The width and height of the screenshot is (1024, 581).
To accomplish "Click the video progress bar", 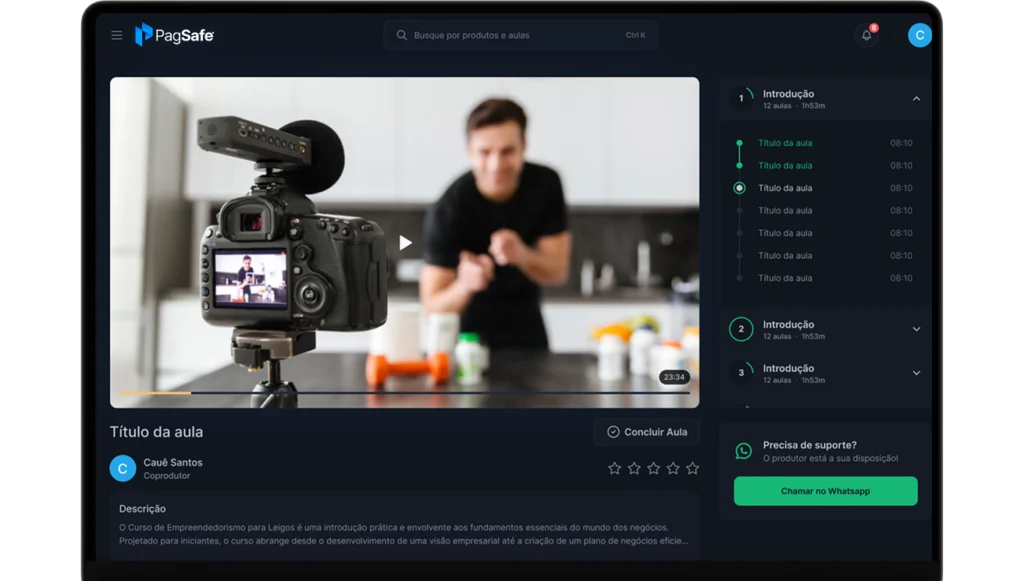I will [400, 393].
